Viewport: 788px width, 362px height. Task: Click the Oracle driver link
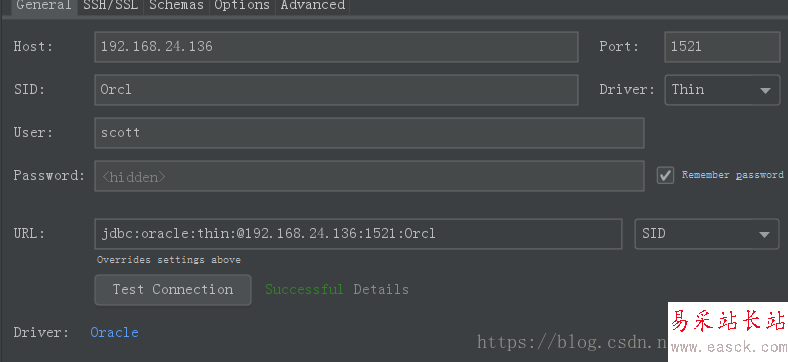[x=115, y=332]
